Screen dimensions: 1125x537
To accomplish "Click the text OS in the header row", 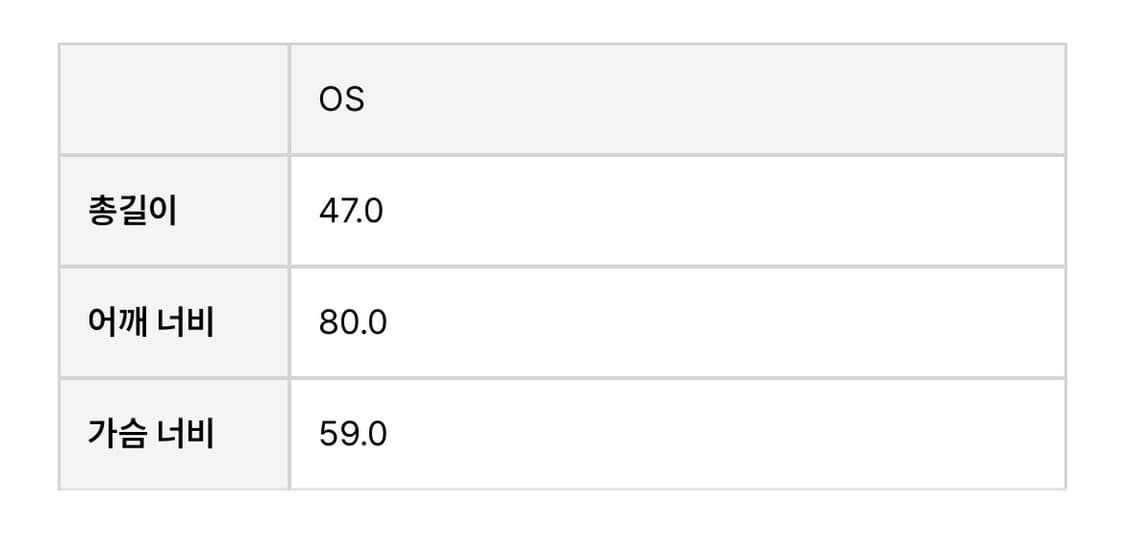I will [x=341, y=100].
